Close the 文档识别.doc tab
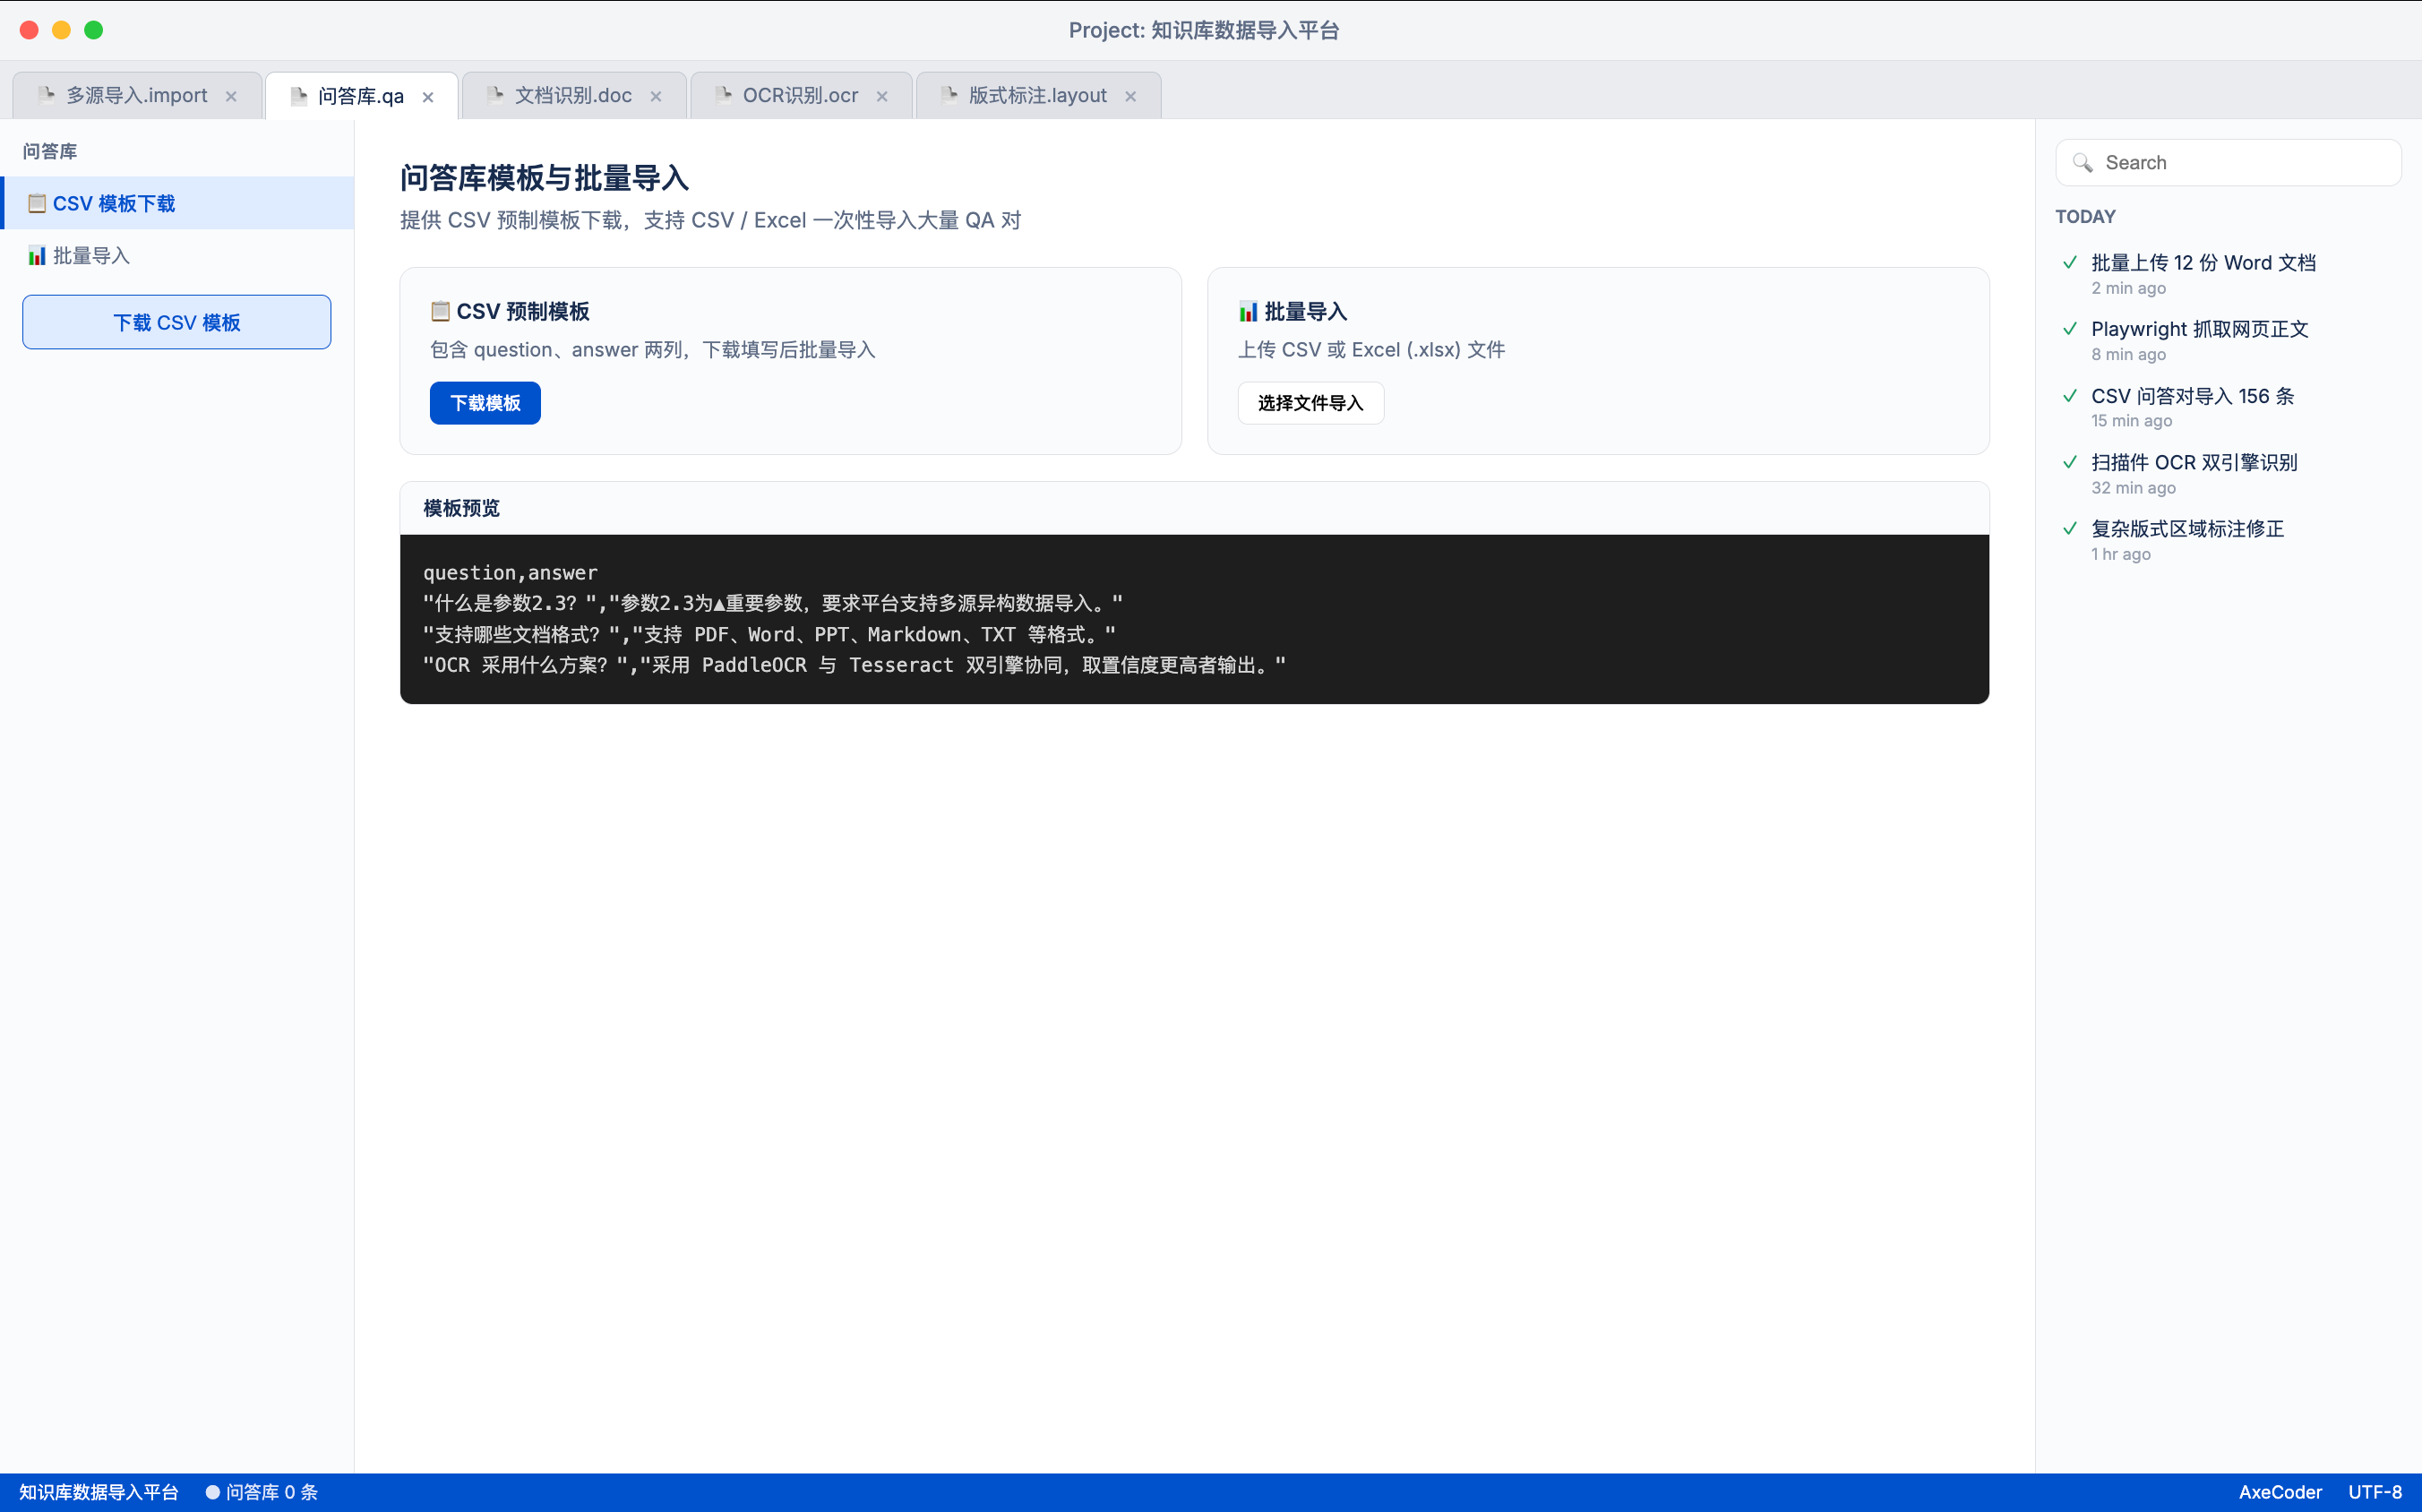 pyautogui.click(x=656, y=96)
